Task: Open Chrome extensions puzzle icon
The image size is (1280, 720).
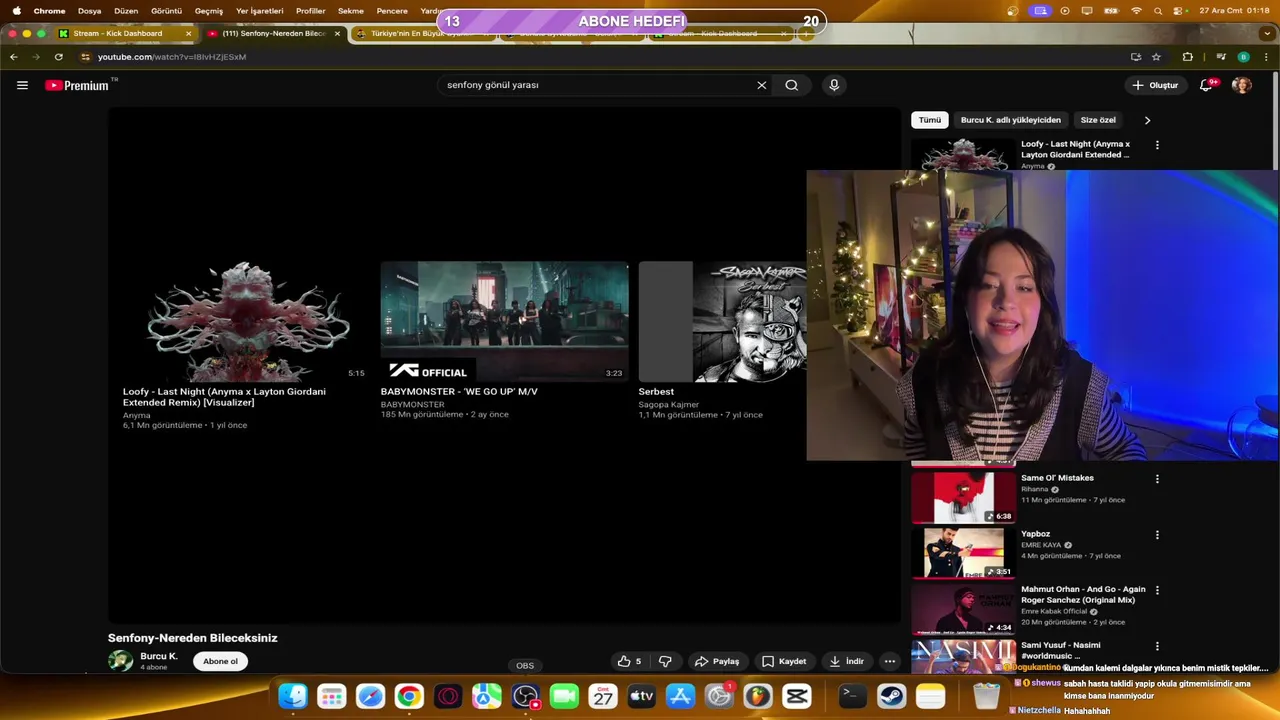Action: coord(1188,57)
